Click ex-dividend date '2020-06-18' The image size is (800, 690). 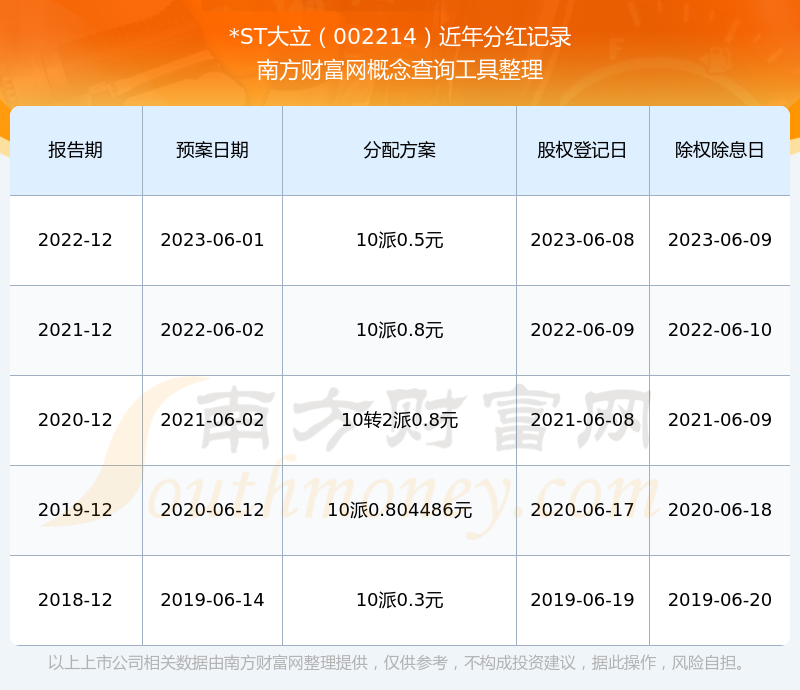(719, 510)
